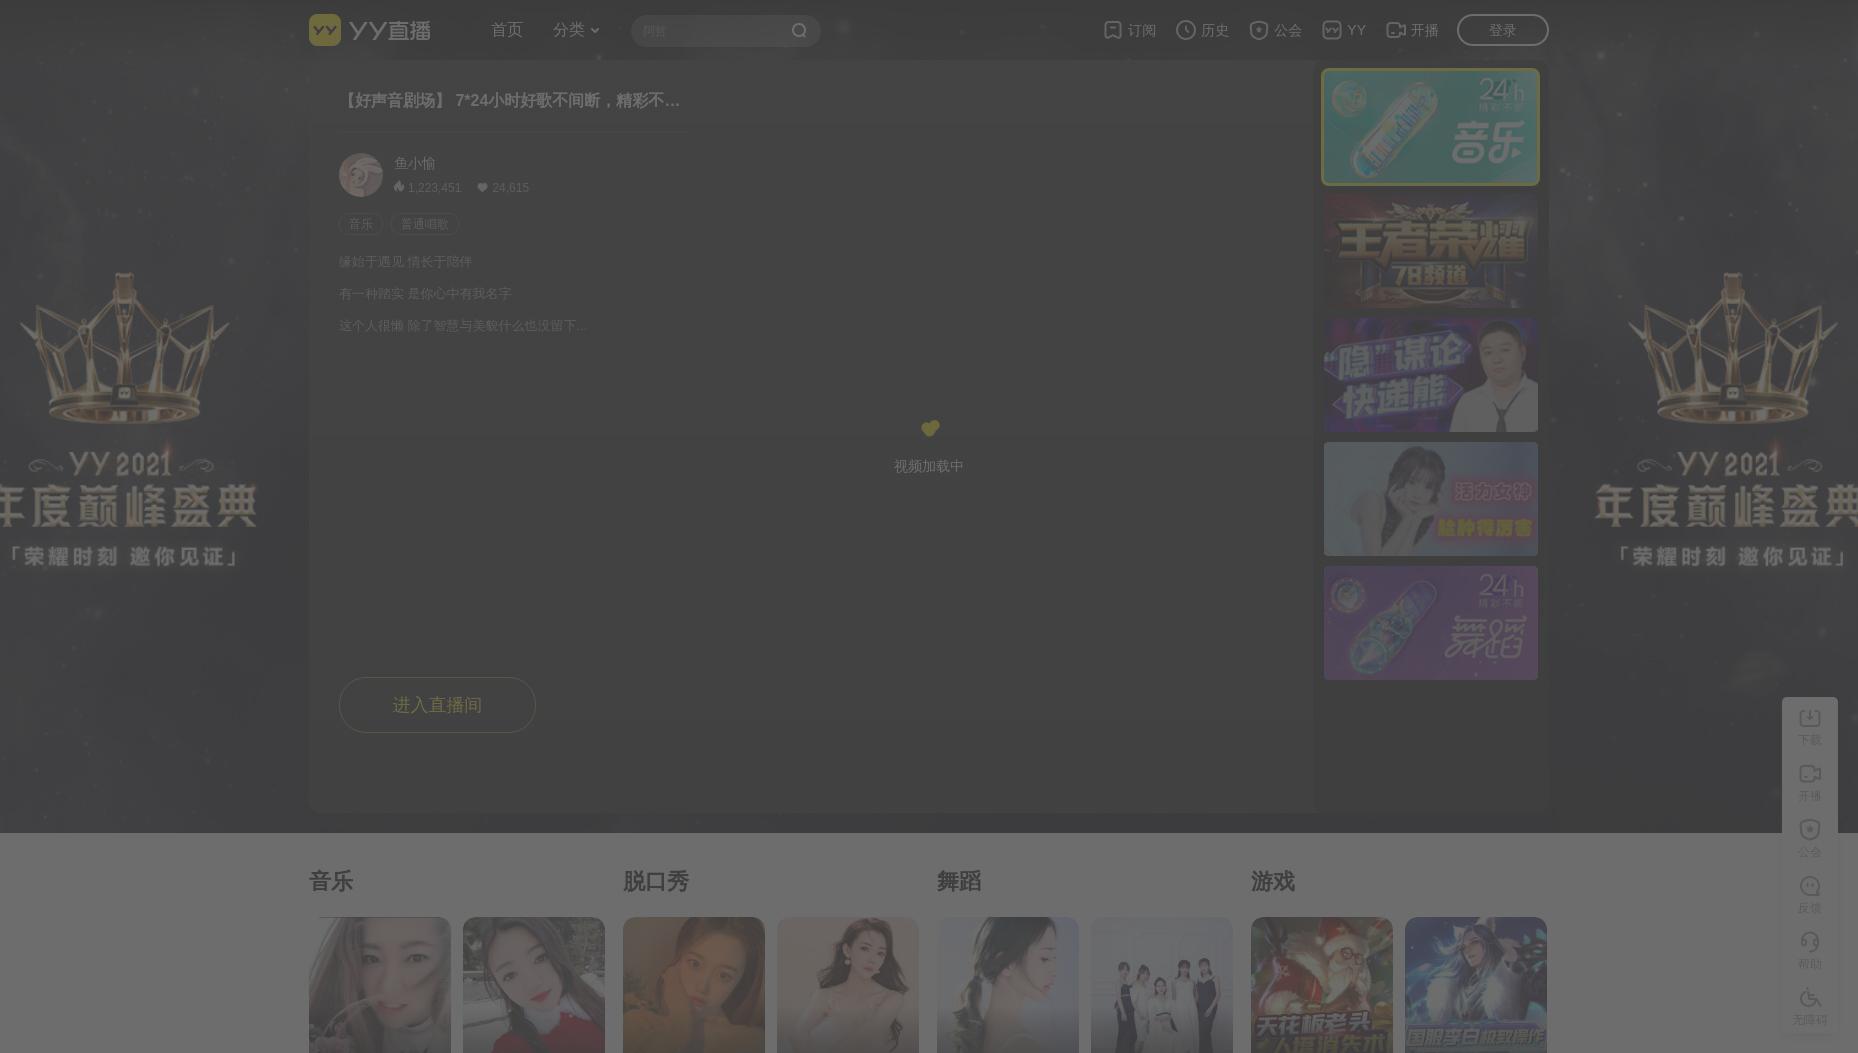Open first 音乐 streamer card thumbnail
The width and height of the screenshot is (1858, 1053).
[380, 985]
